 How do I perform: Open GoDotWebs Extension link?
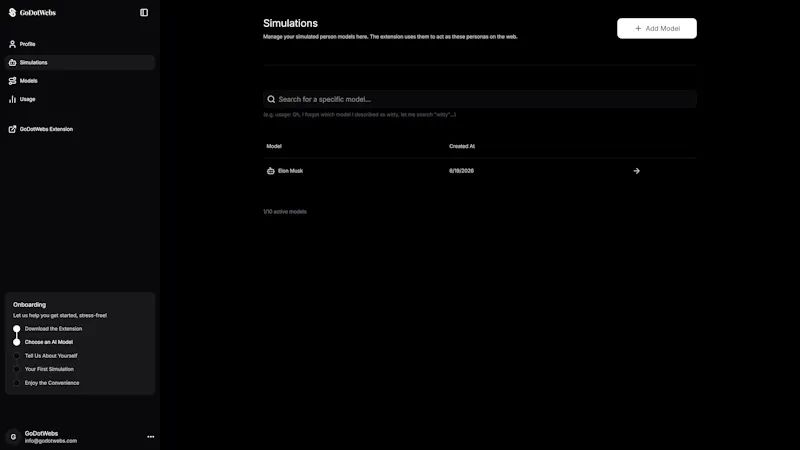coord(80,129)
